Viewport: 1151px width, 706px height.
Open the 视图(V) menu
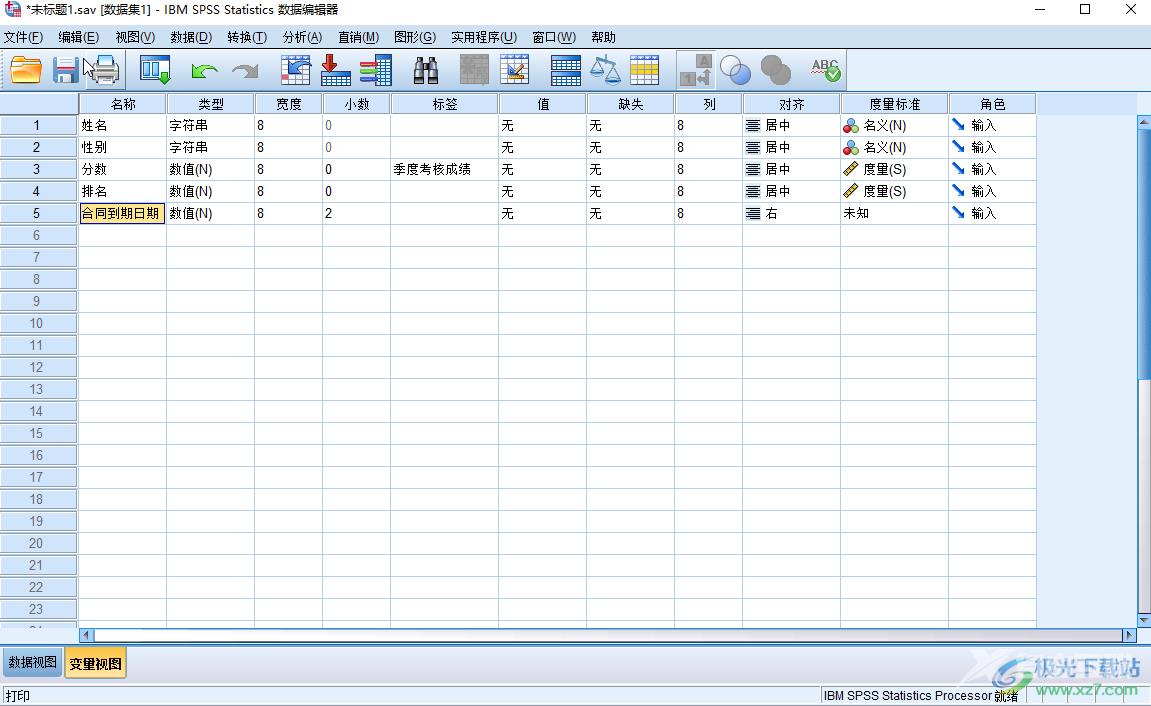tap(135, 37)
